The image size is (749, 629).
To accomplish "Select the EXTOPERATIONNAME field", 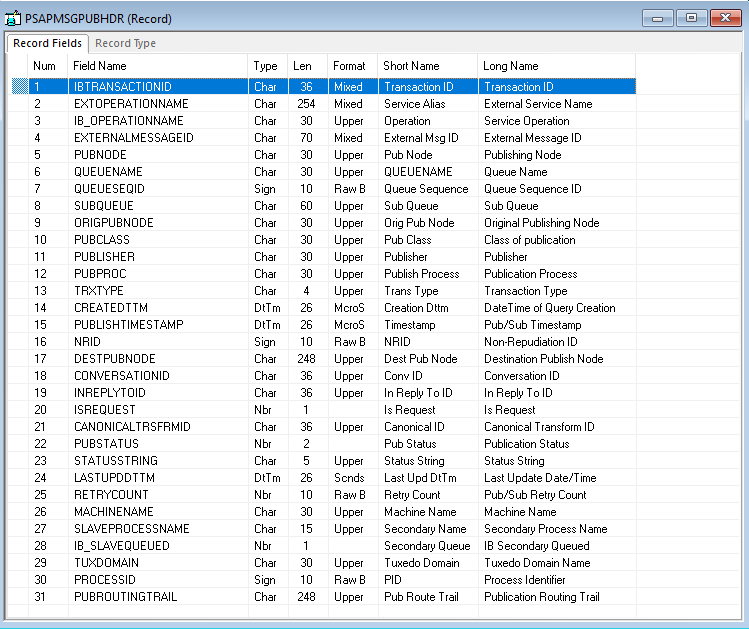I will click(x=131, y=104).
